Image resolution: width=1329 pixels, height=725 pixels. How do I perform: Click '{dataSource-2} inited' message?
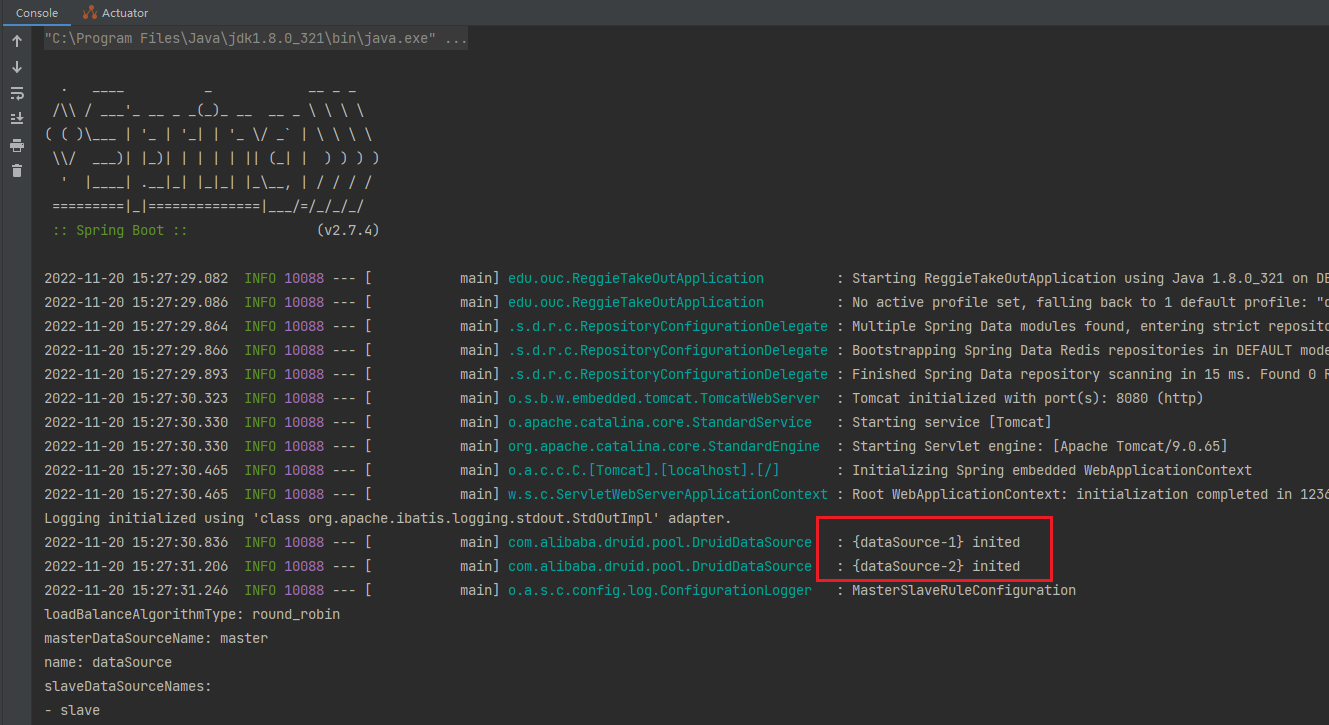point(936,566)
